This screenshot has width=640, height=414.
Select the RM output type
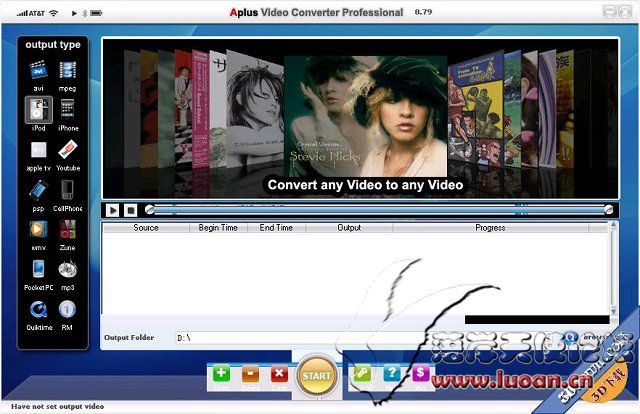pos(67,309)
